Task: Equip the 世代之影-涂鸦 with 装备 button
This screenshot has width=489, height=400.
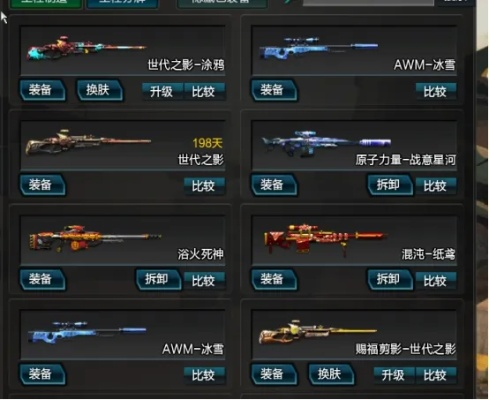Action: (42, 90)
